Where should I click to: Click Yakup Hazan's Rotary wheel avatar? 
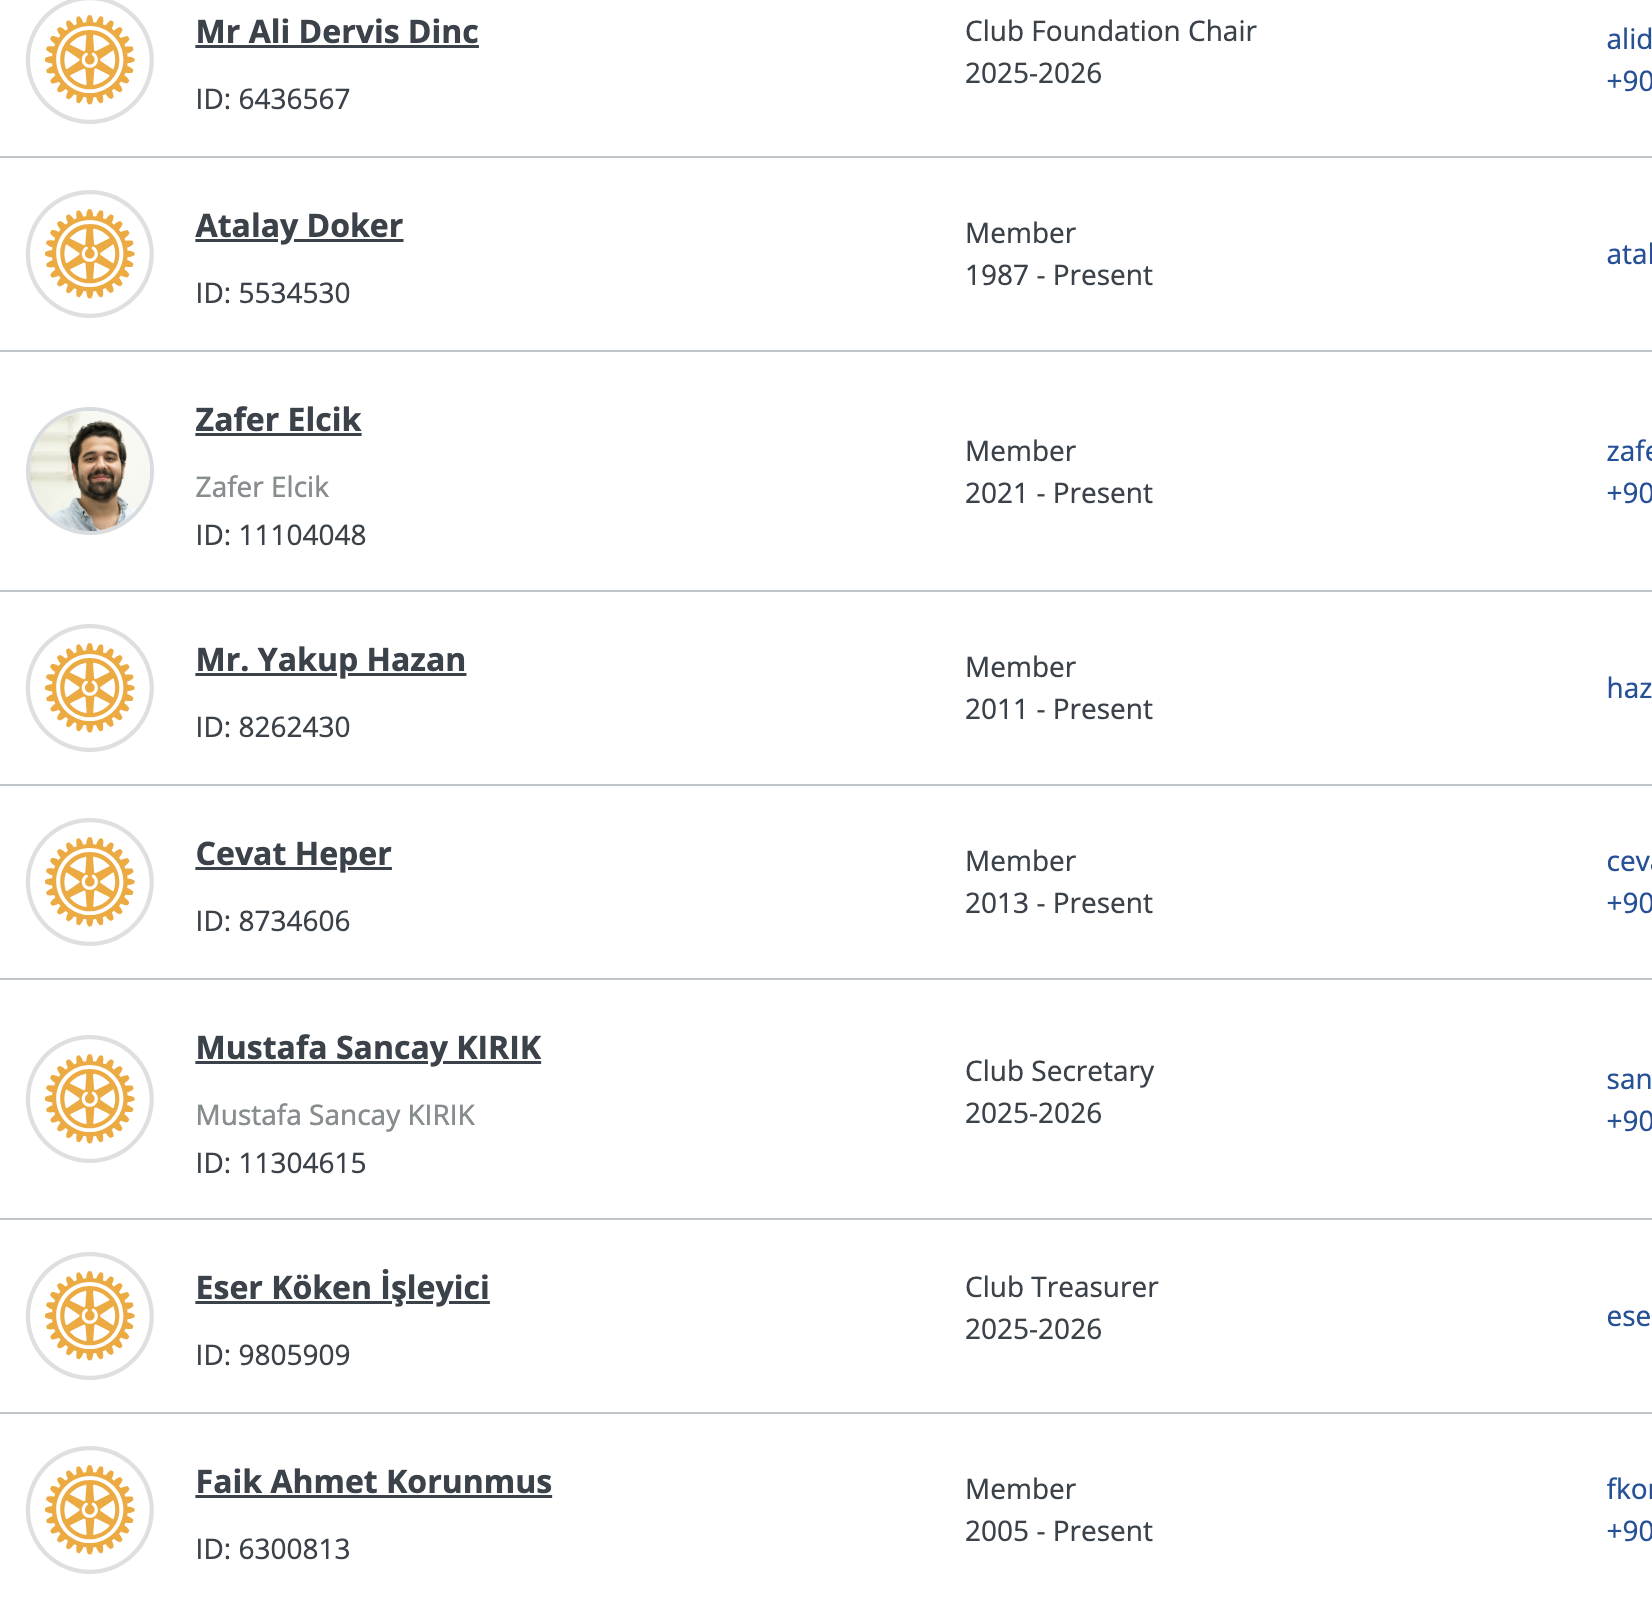[90, 688]
